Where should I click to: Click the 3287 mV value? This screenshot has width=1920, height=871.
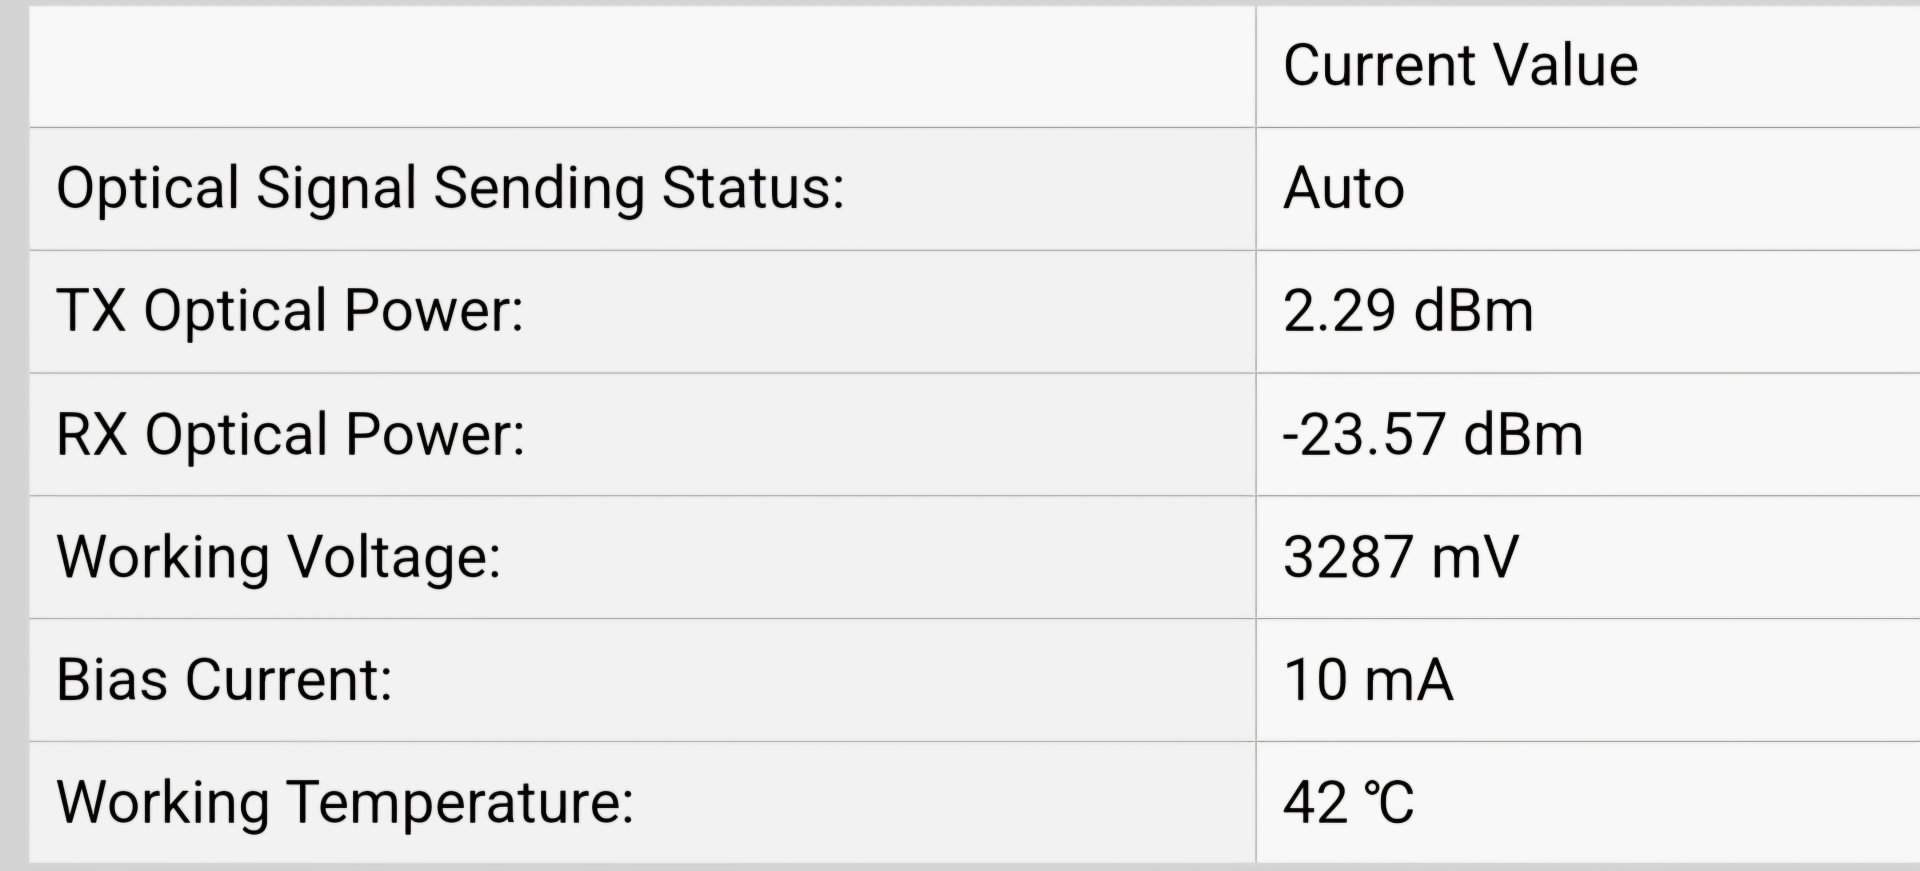[x=1401, y=558]
